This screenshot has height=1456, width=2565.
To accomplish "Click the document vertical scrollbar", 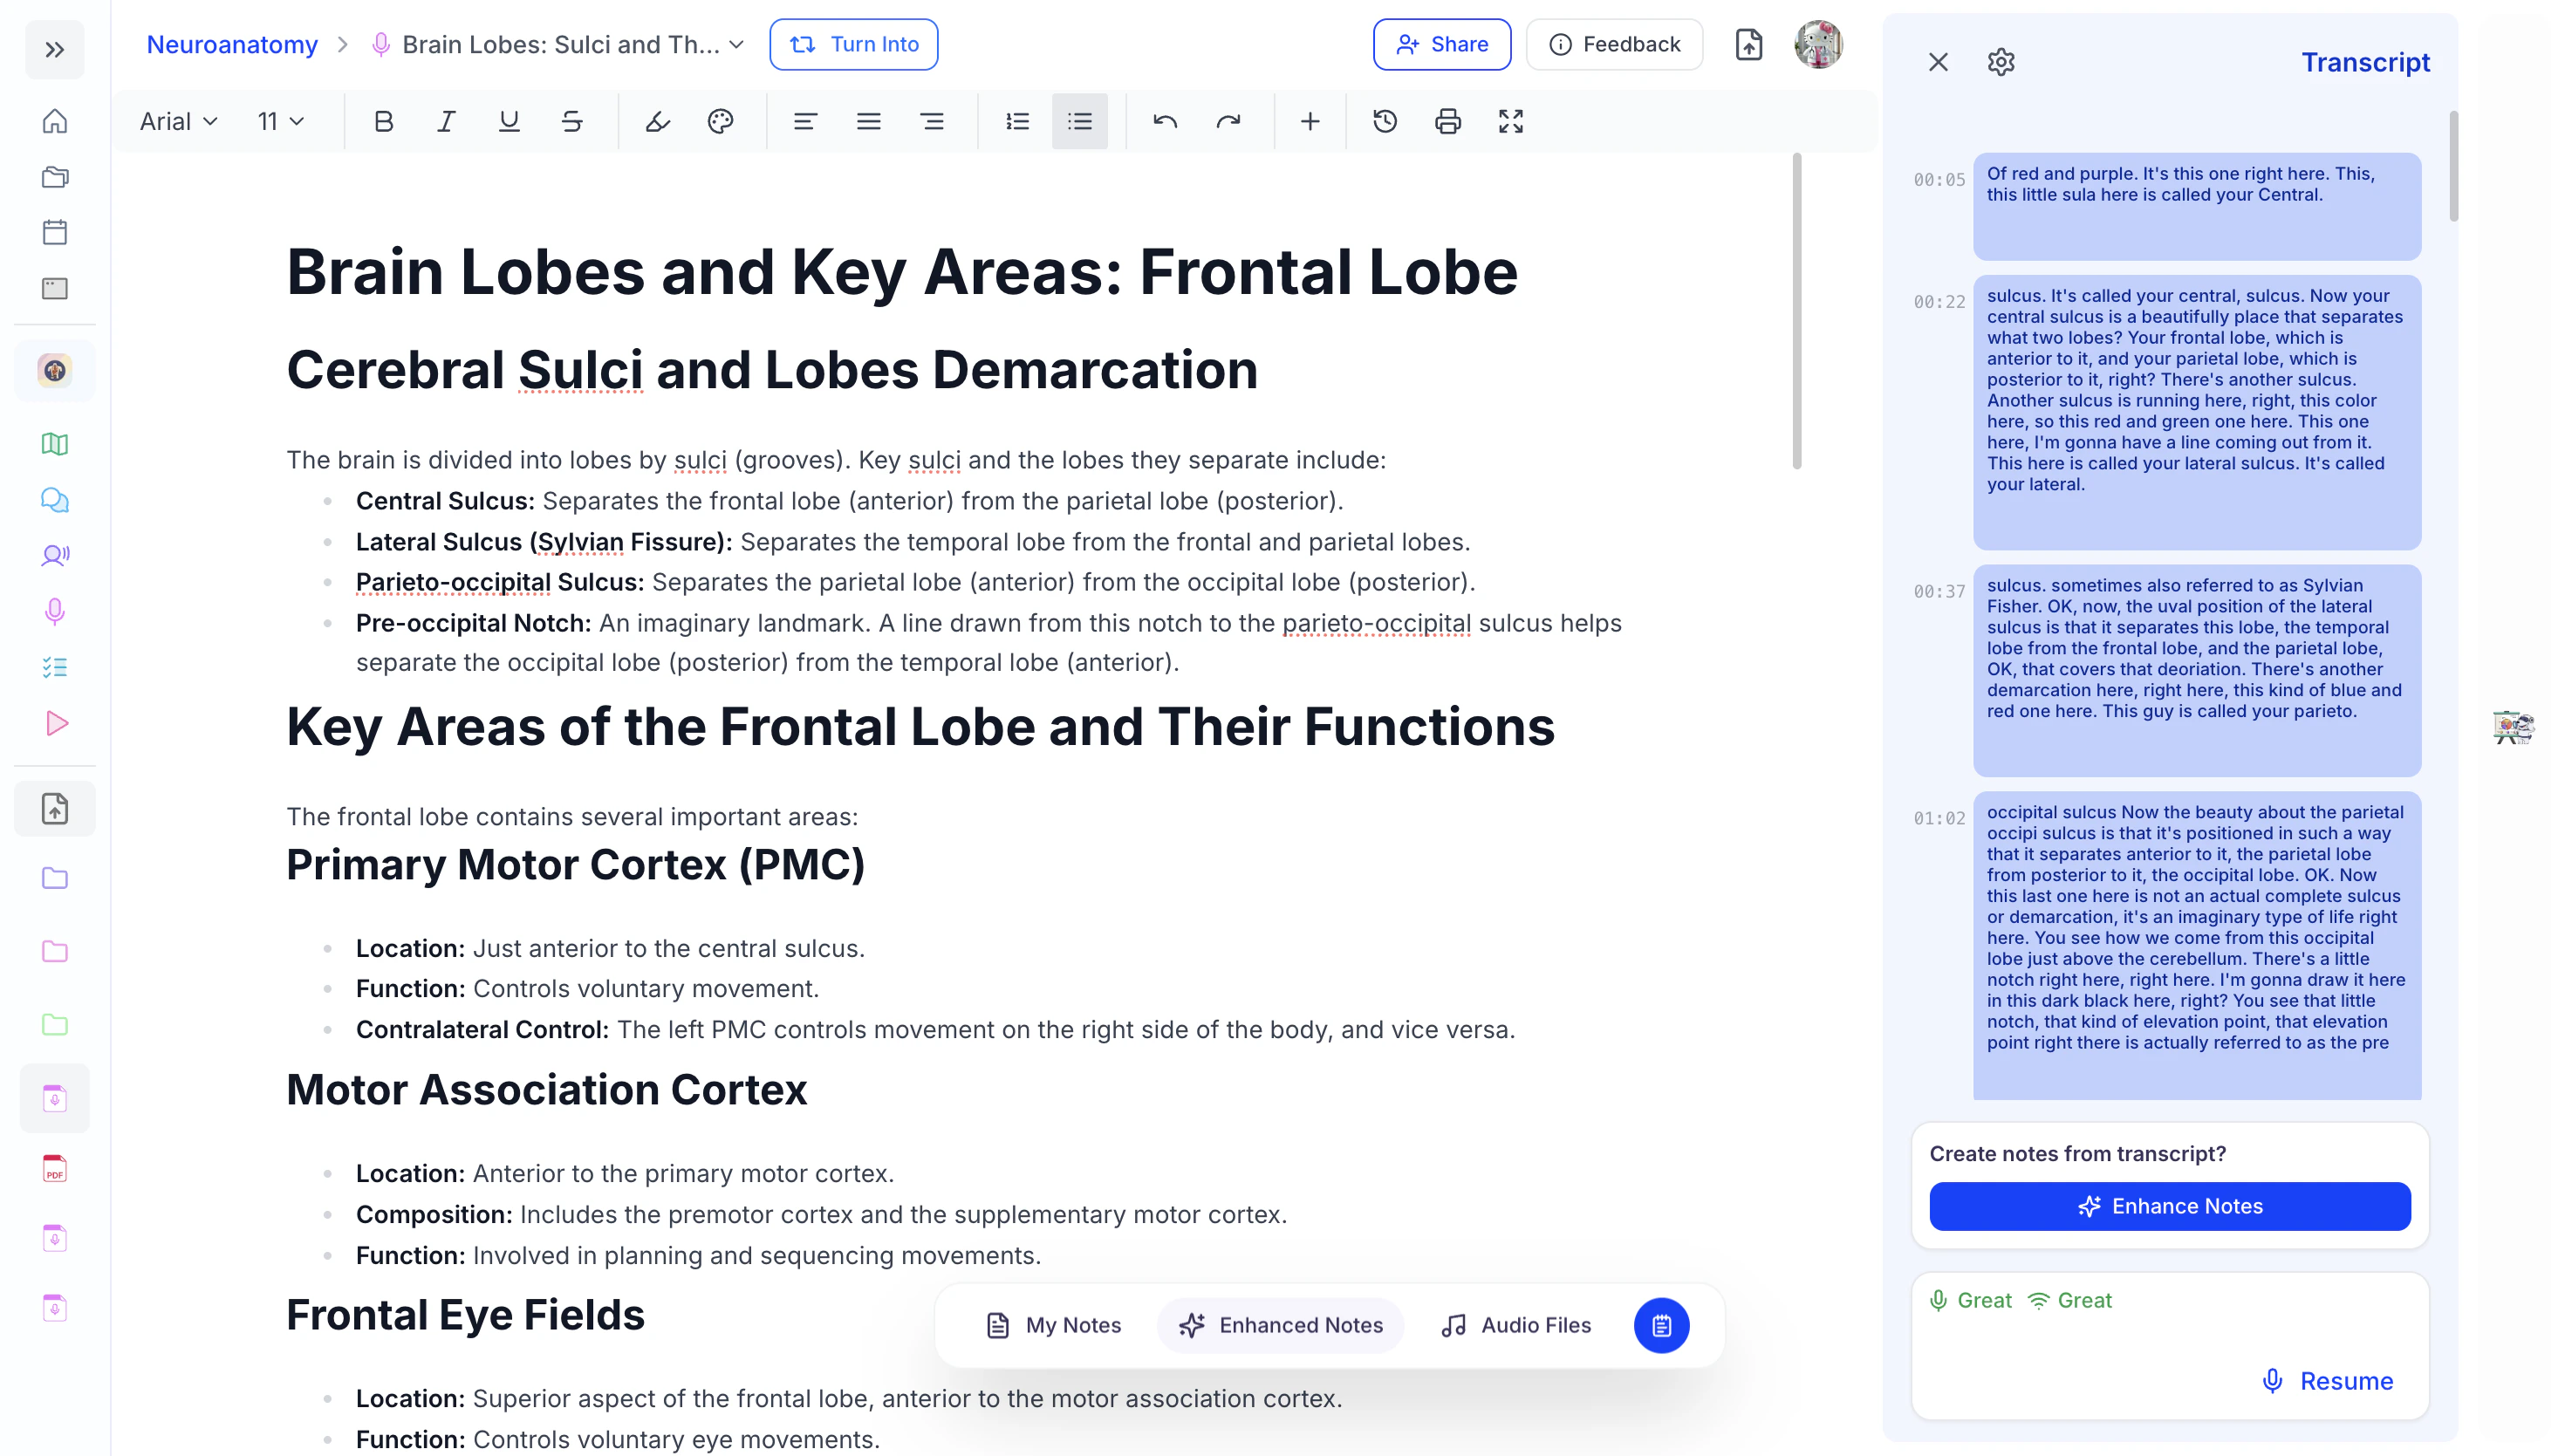I will pyautogui.click(x=1796, y=310).
